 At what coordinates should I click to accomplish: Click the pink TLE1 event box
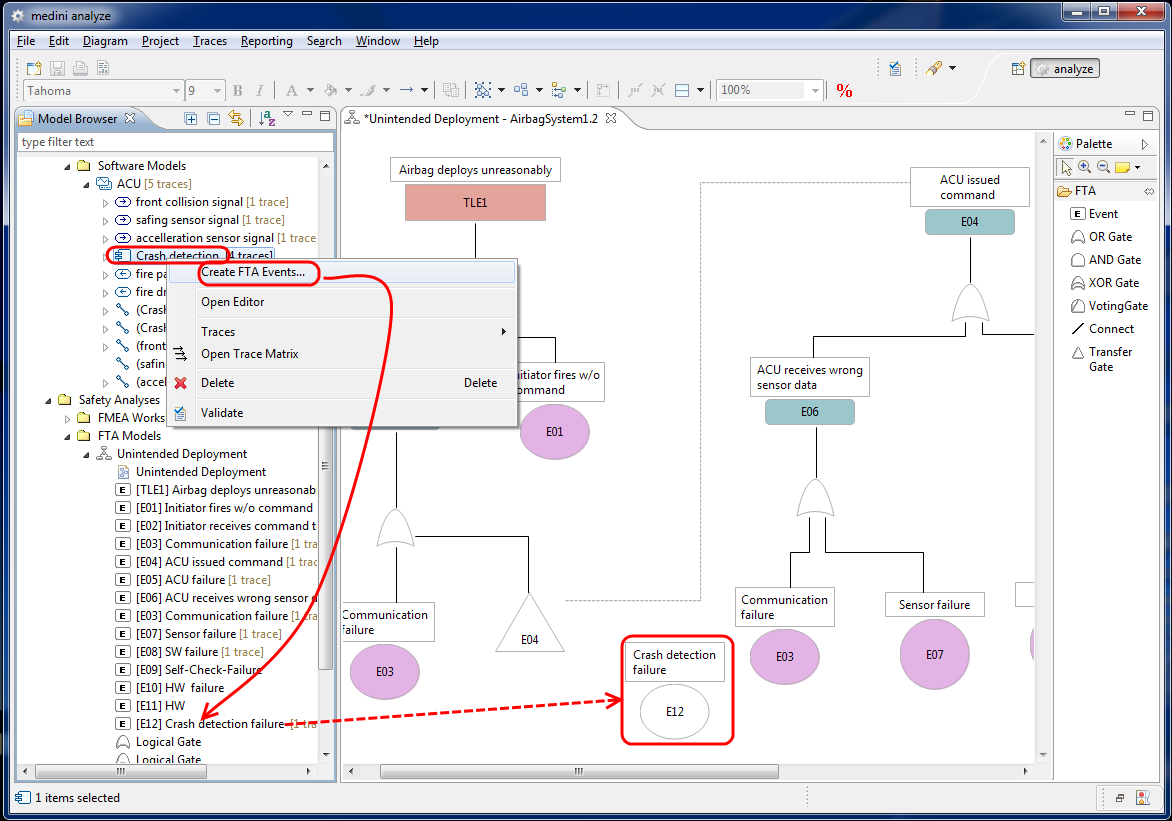tap(475, 203)
